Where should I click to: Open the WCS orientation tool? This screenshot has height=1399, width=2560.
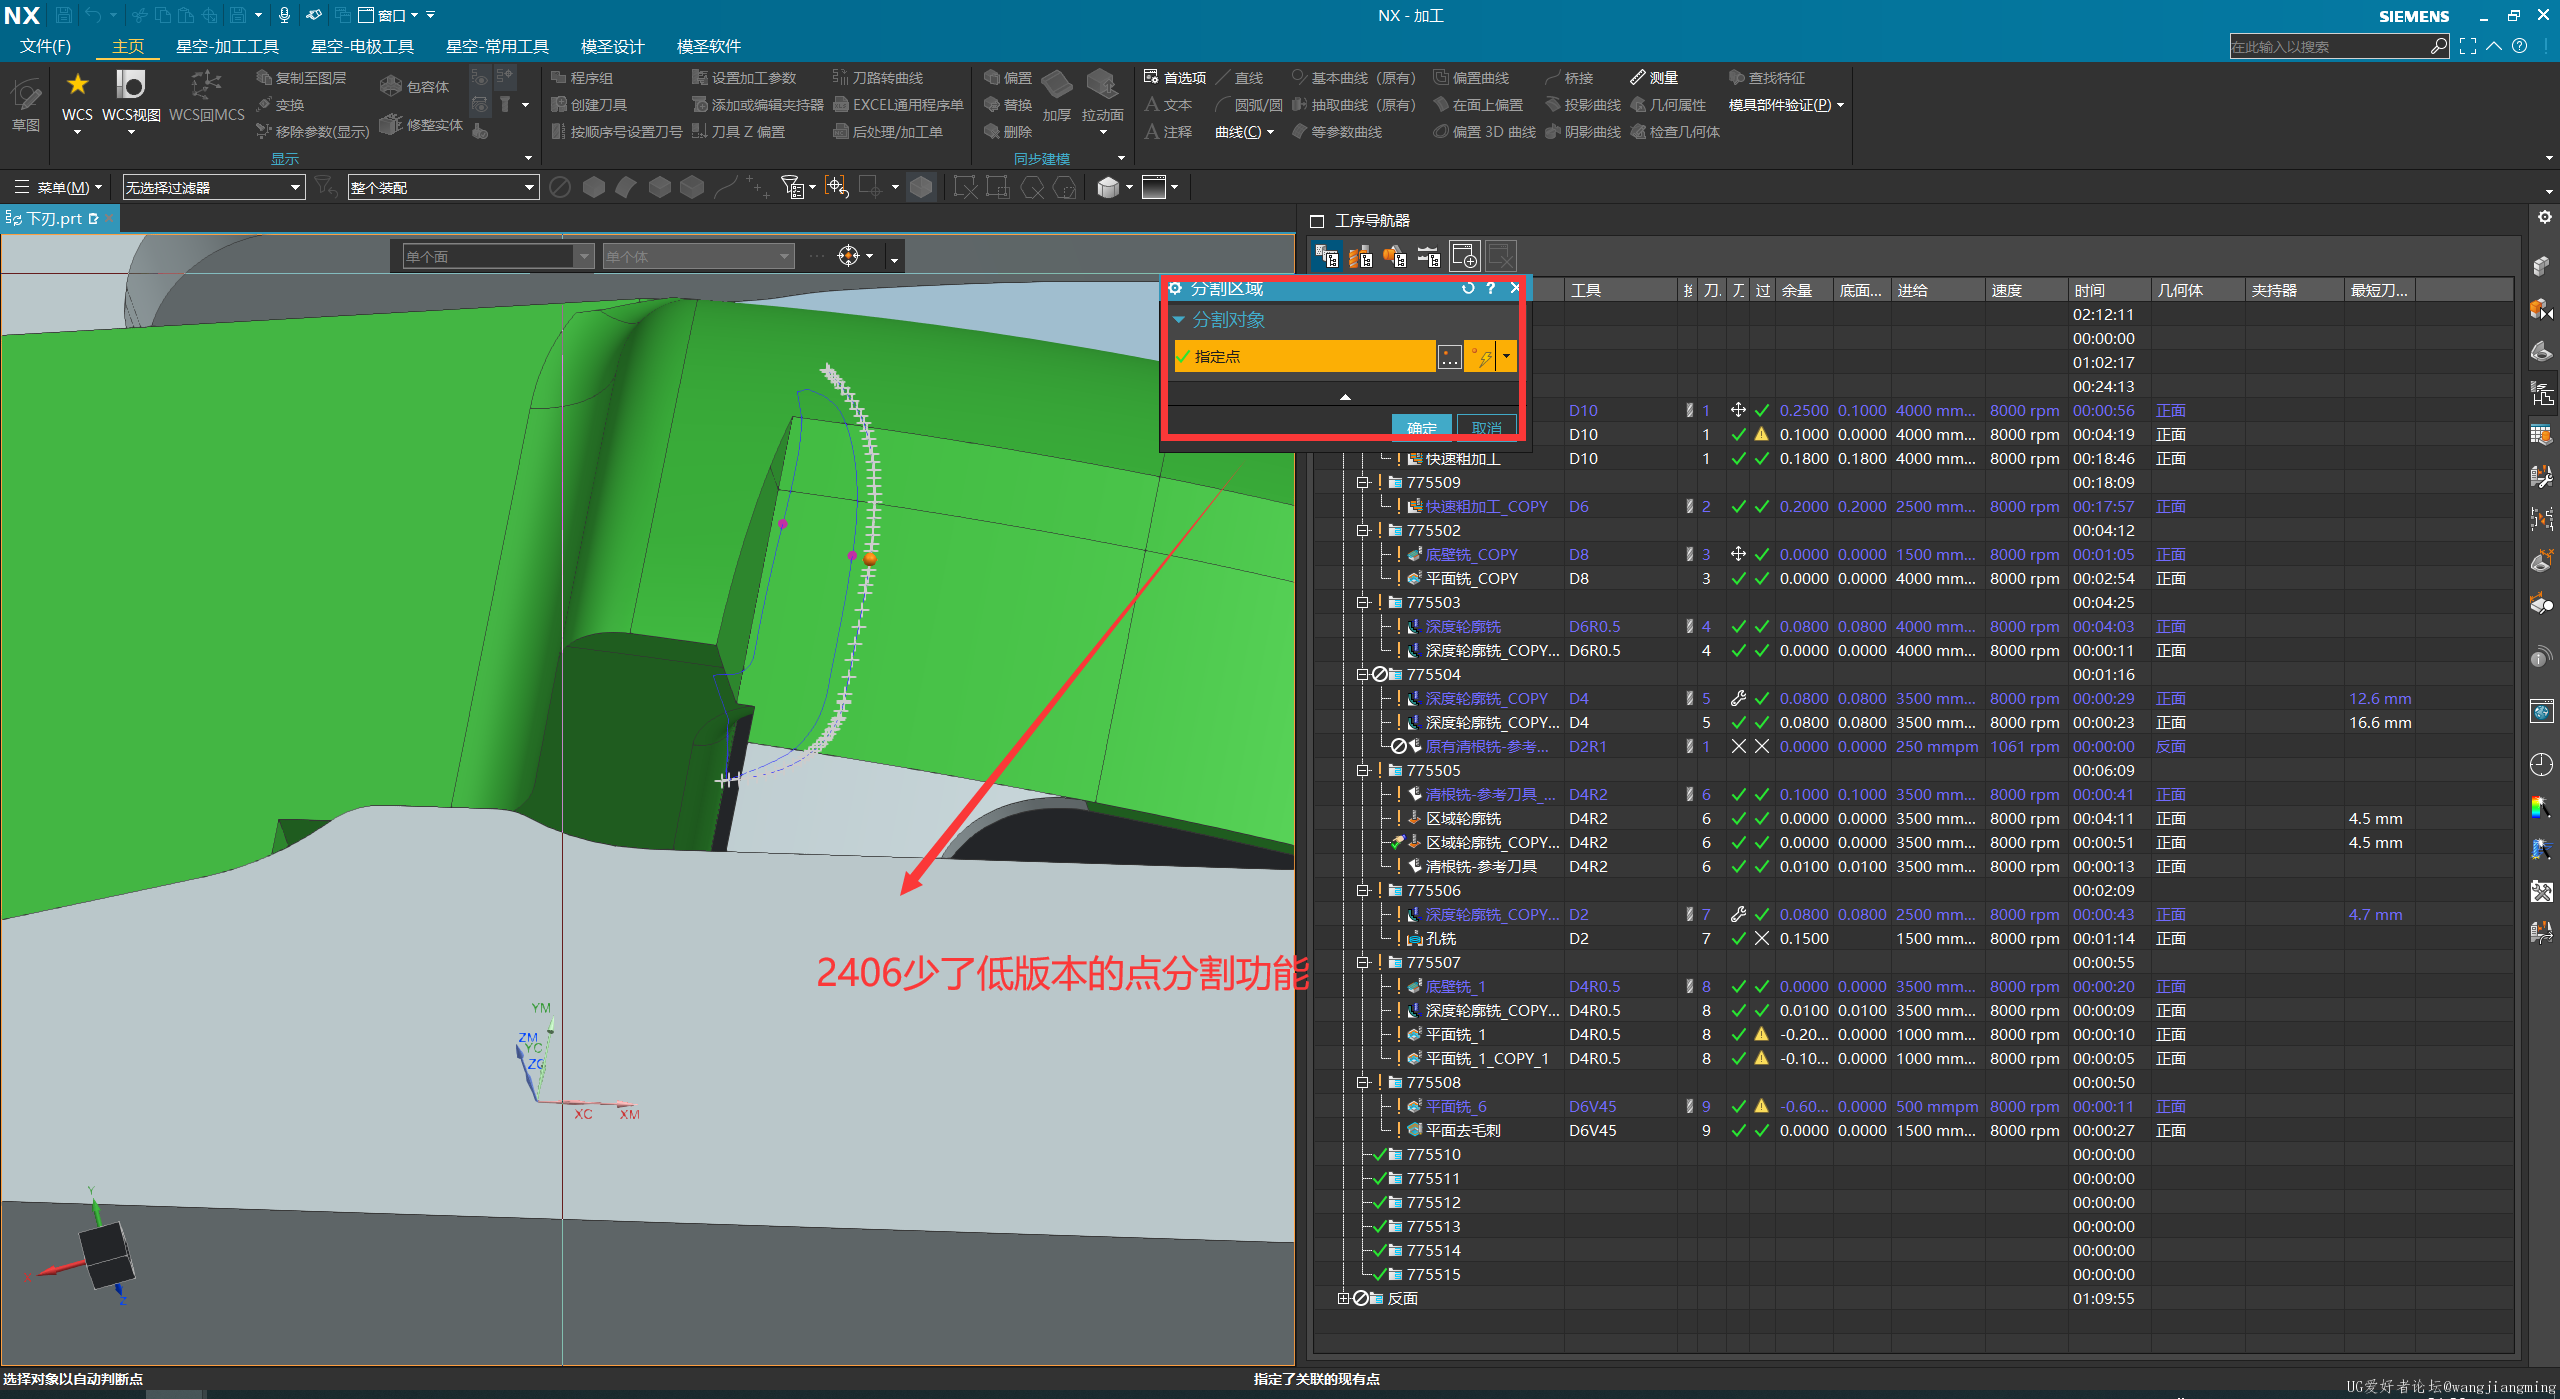[77, 97]
